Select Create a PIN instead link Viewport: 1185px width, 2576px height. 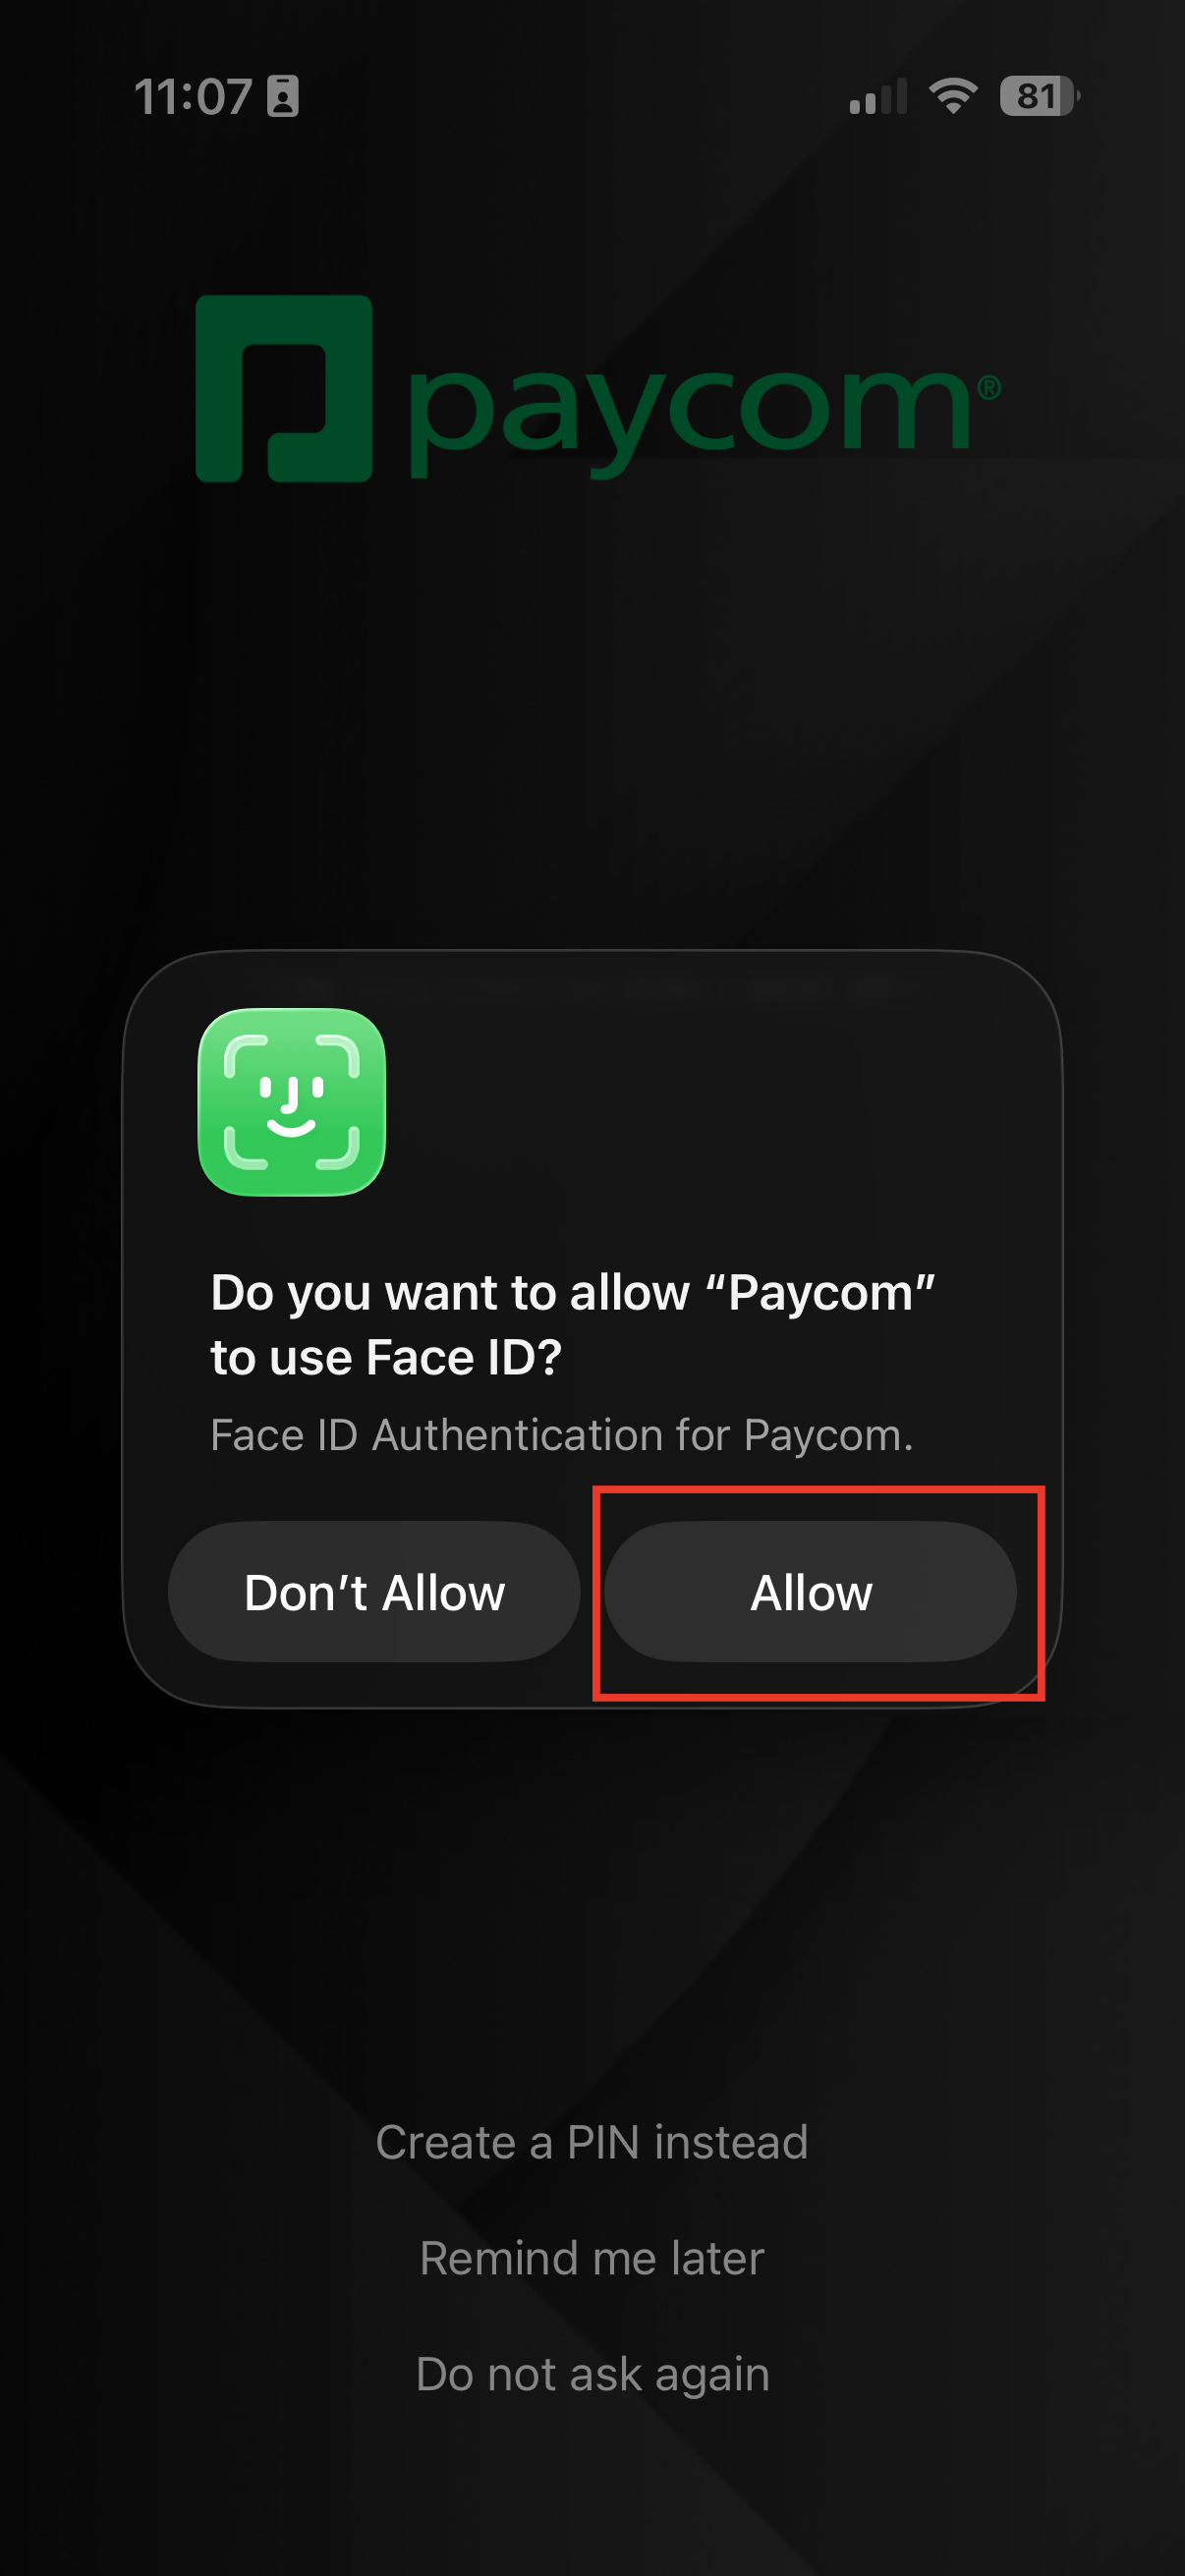592,2142
